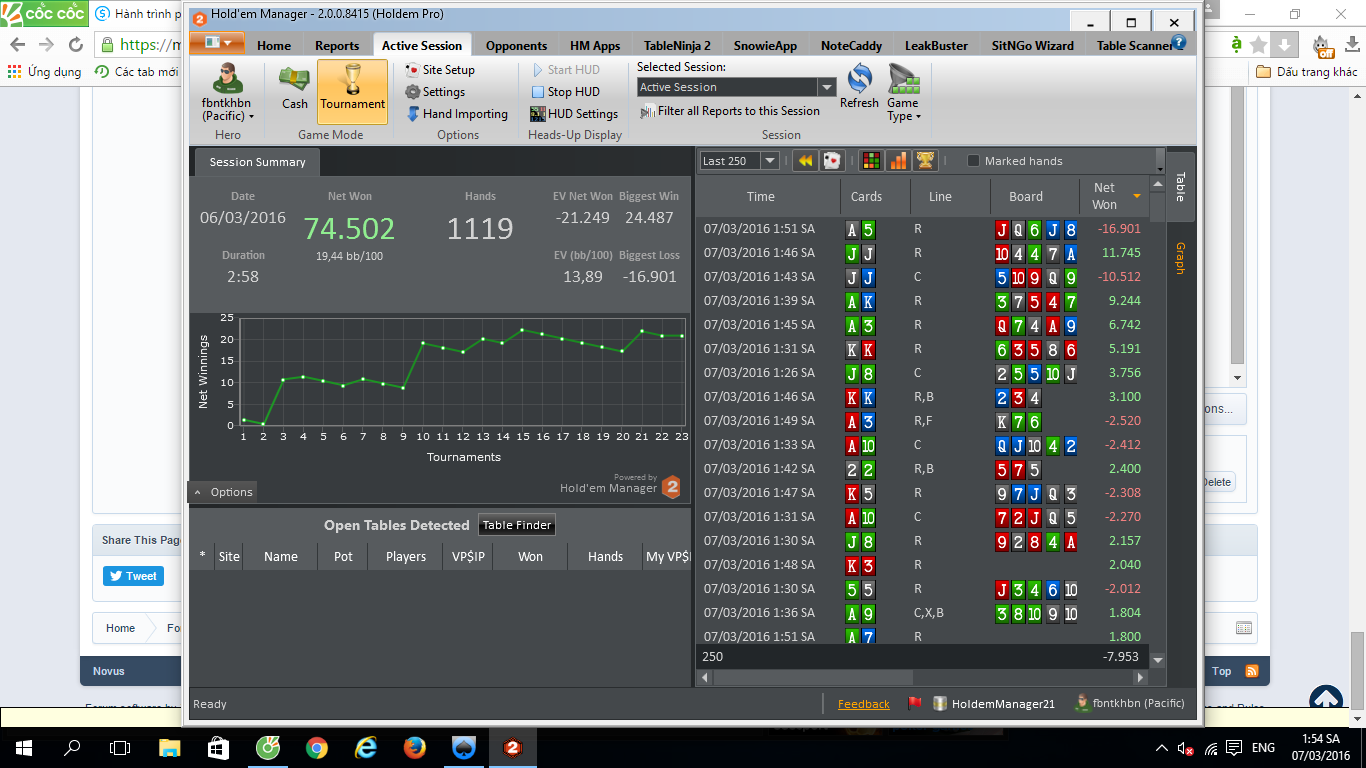The image size is (1366, 768).
Task: Click the Table Finder button
Action: tap(517, 525)
